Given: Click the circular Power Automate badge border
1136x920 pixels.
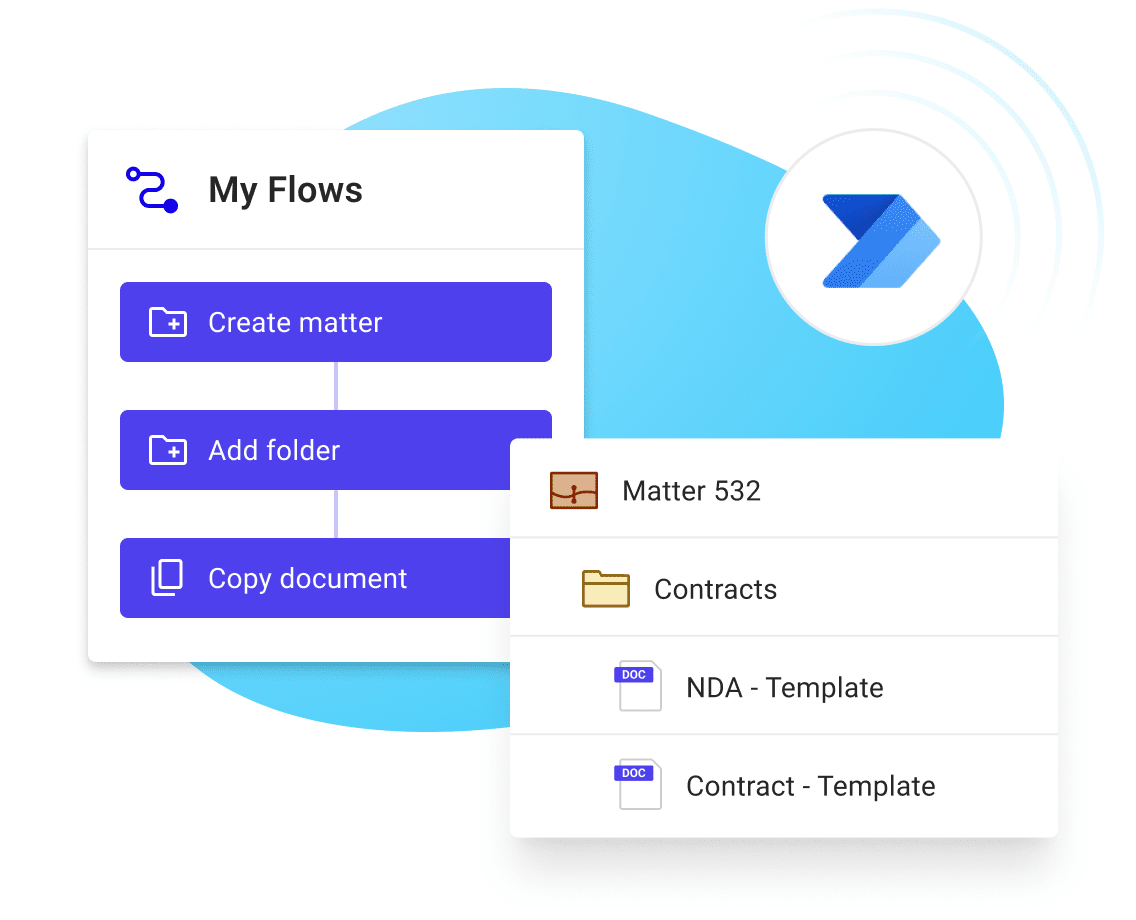Looking at the screenshot, I should 874,133.
